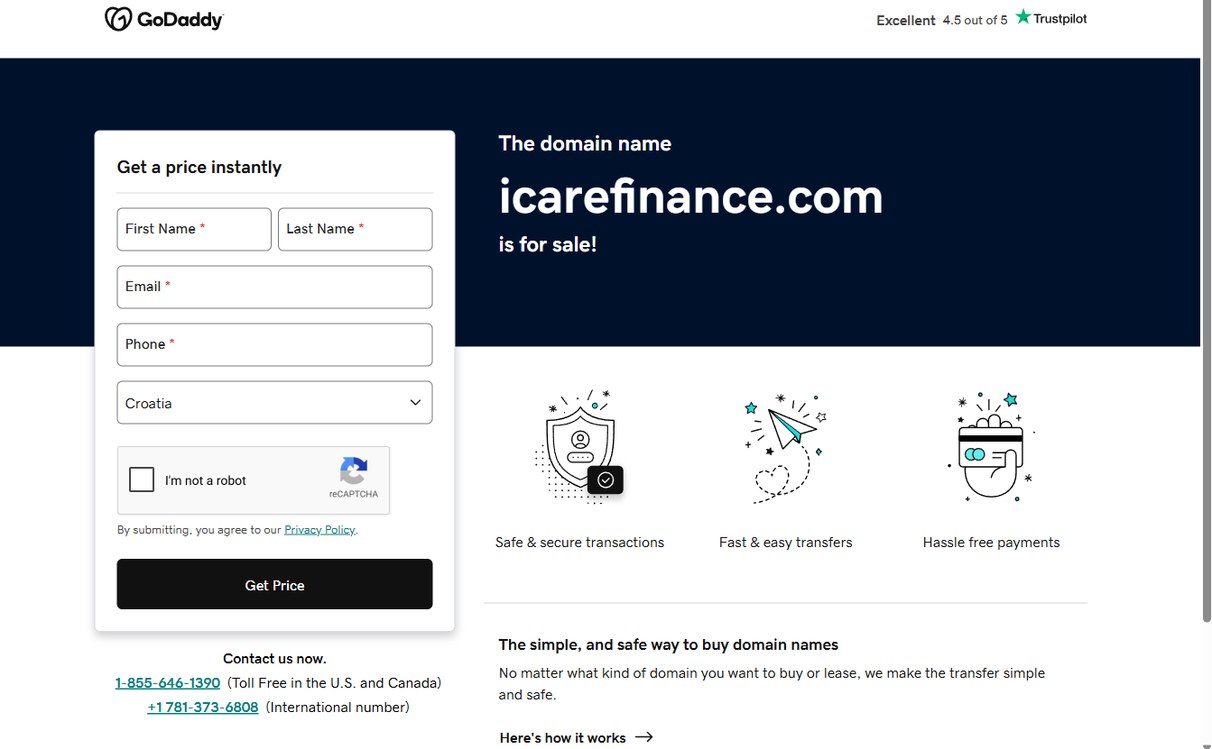Viewport: 1212px width, 749px height.
Task: Click international number +1 781-373-6808
Action: coord(203,707)
